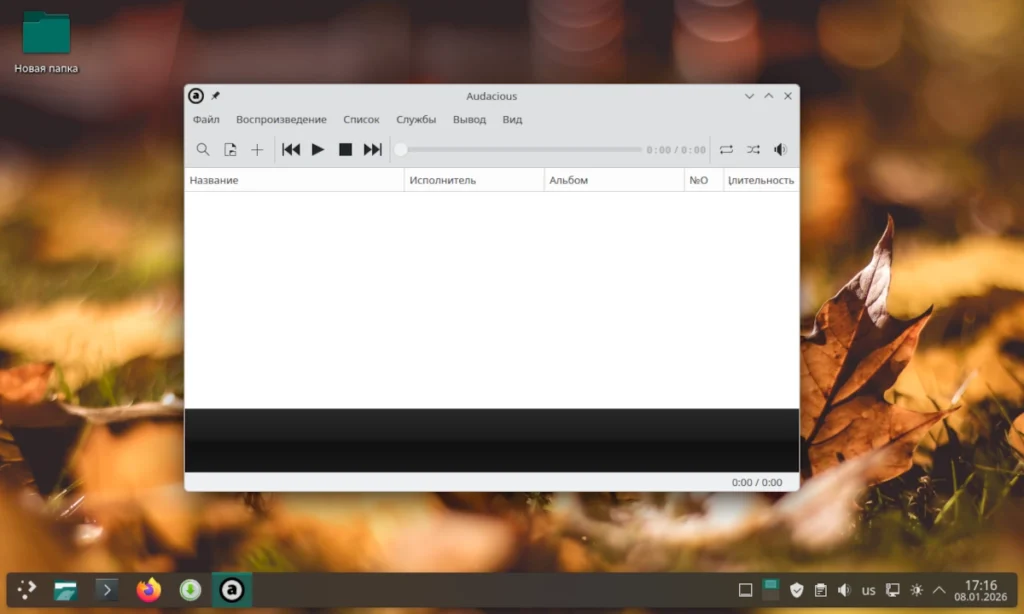The image size is (1024, 614).
Task: Skip to next track
Action: (372, 150)
